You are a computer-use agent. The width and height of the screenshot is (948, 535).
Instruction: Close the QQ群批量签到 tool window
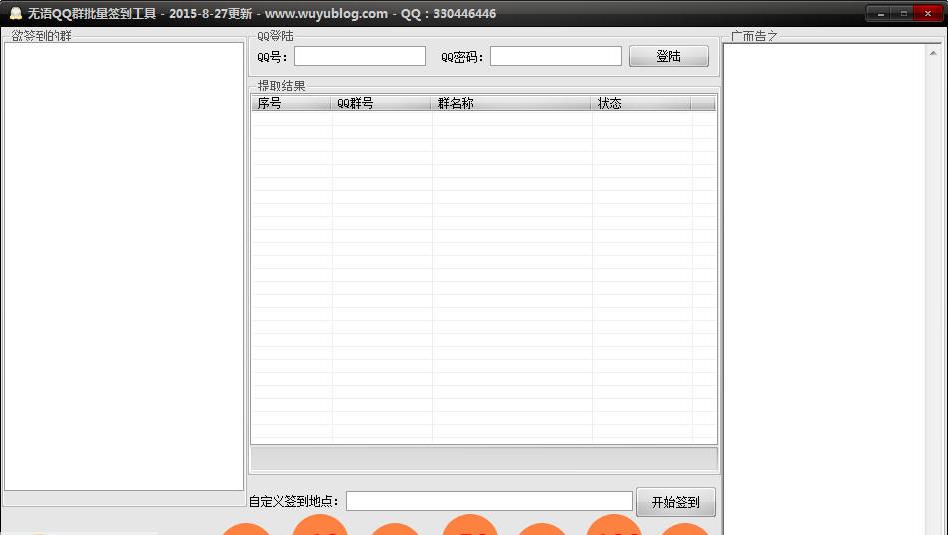click(930, 13)
